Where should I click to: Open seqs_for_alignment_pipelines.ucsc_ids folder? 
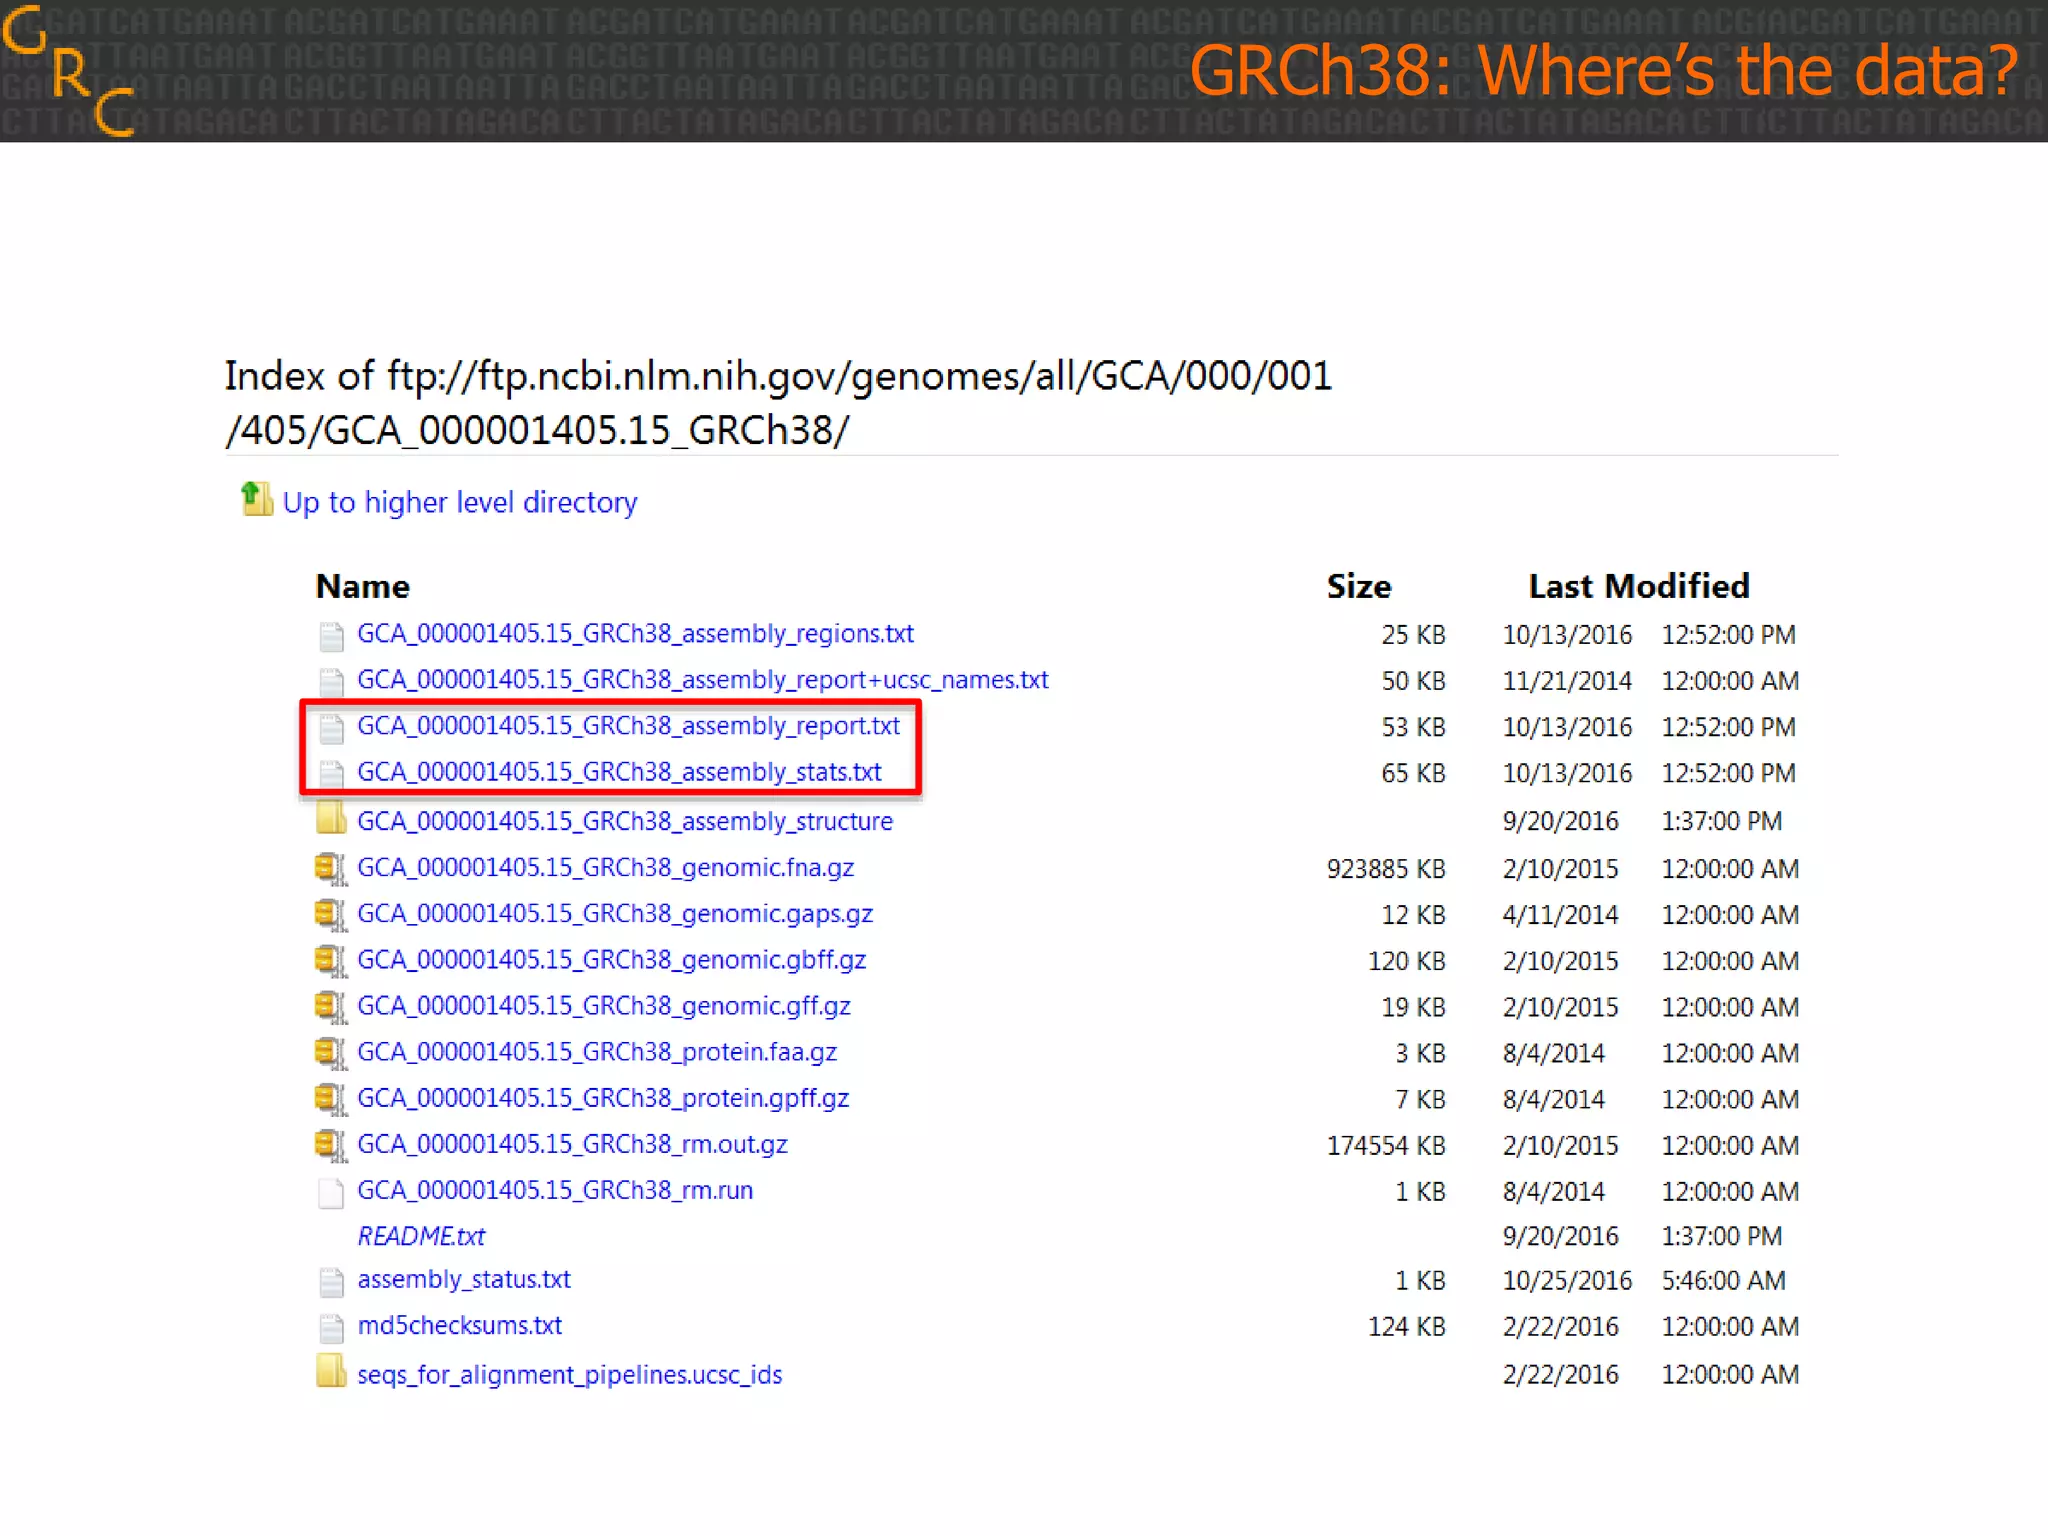570,1375
